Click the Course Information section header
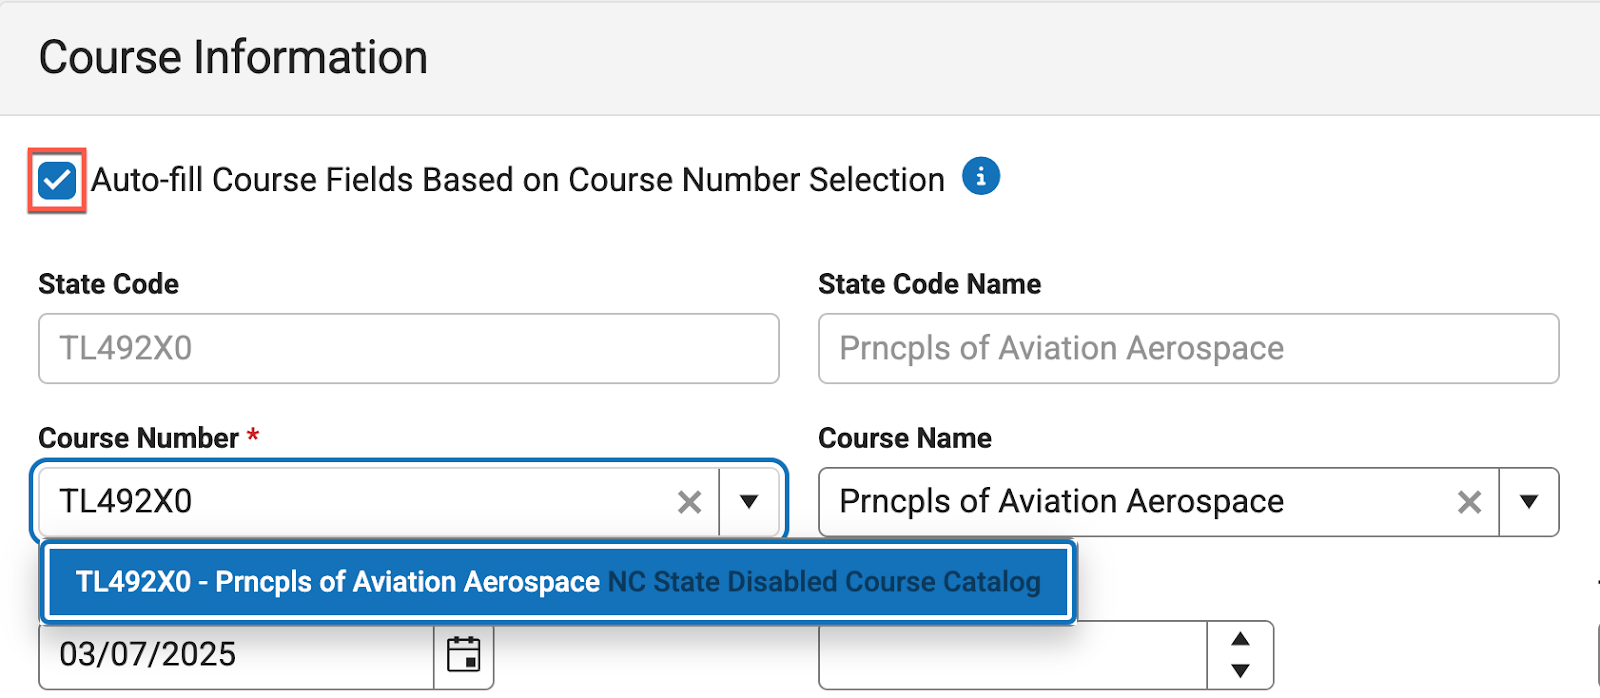 pos(233,57)
